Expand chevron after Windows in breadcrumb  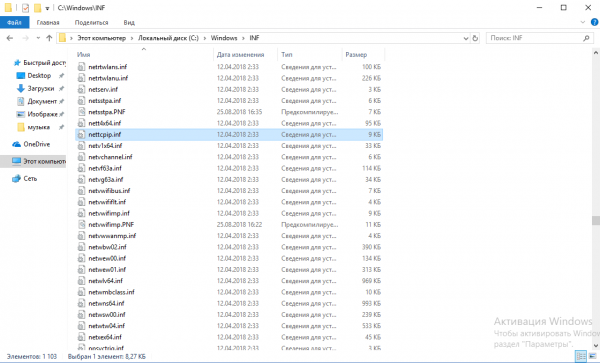click(x=243, y=38)
